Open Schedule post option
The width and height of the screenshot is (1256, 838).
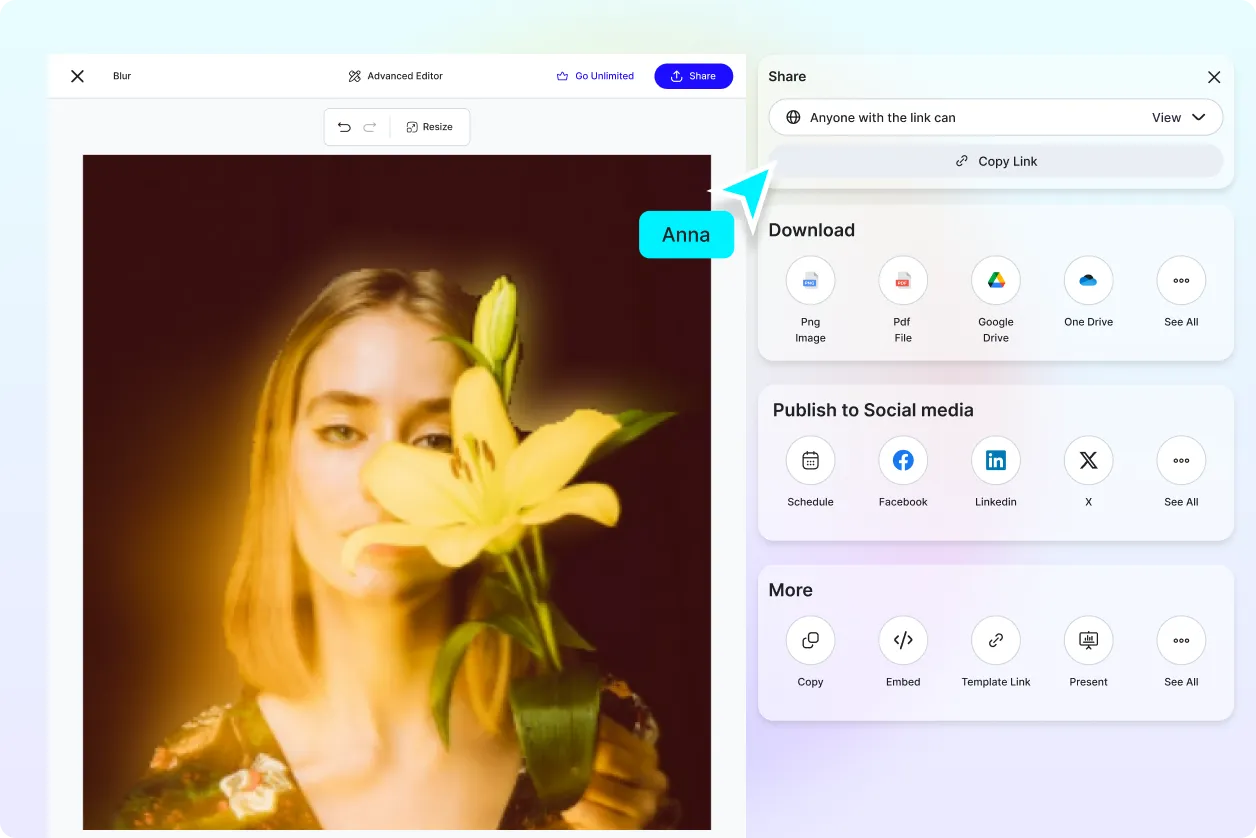[x=810, y=461]
